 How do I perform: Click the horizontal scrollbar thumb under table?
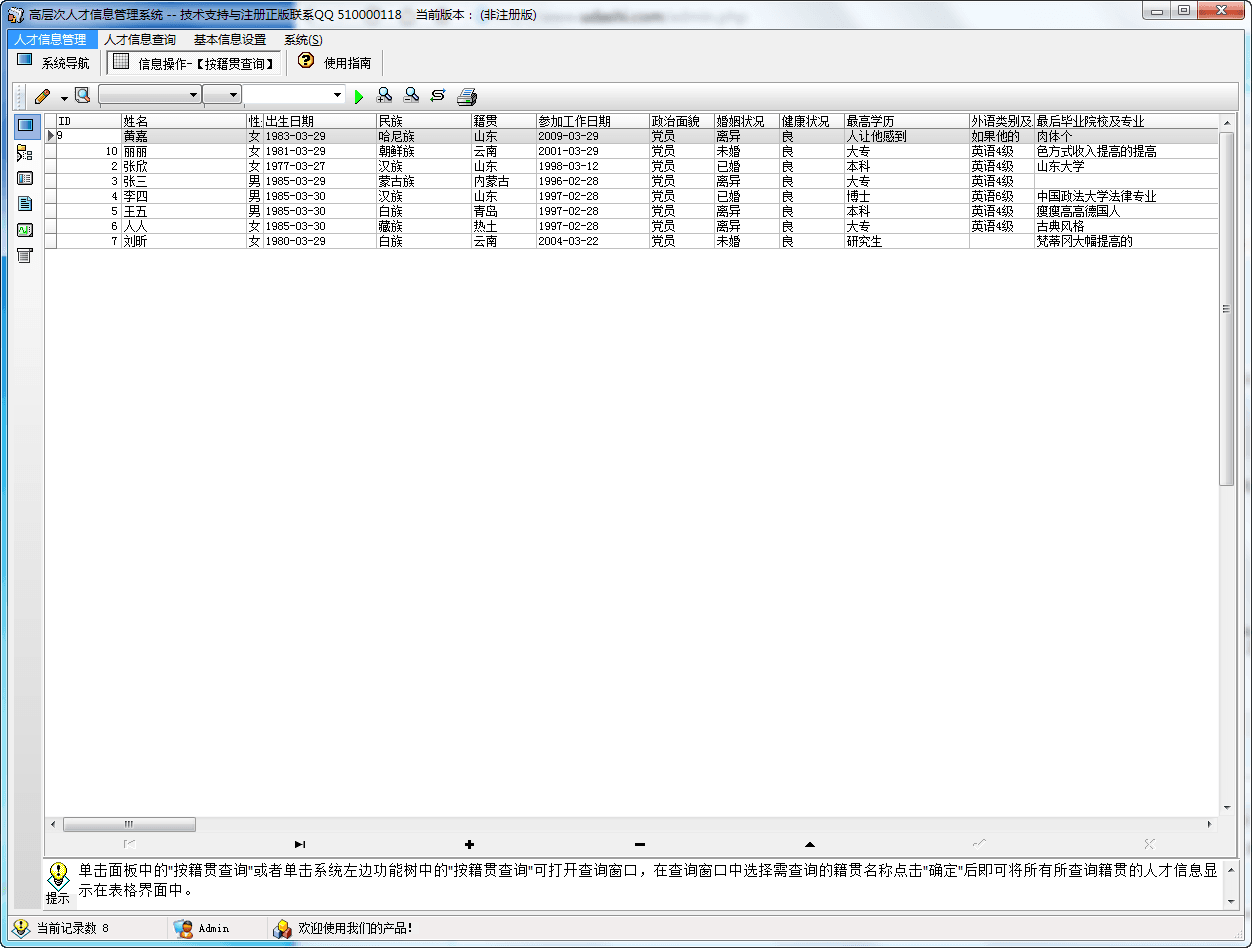(x=129, y=825)
